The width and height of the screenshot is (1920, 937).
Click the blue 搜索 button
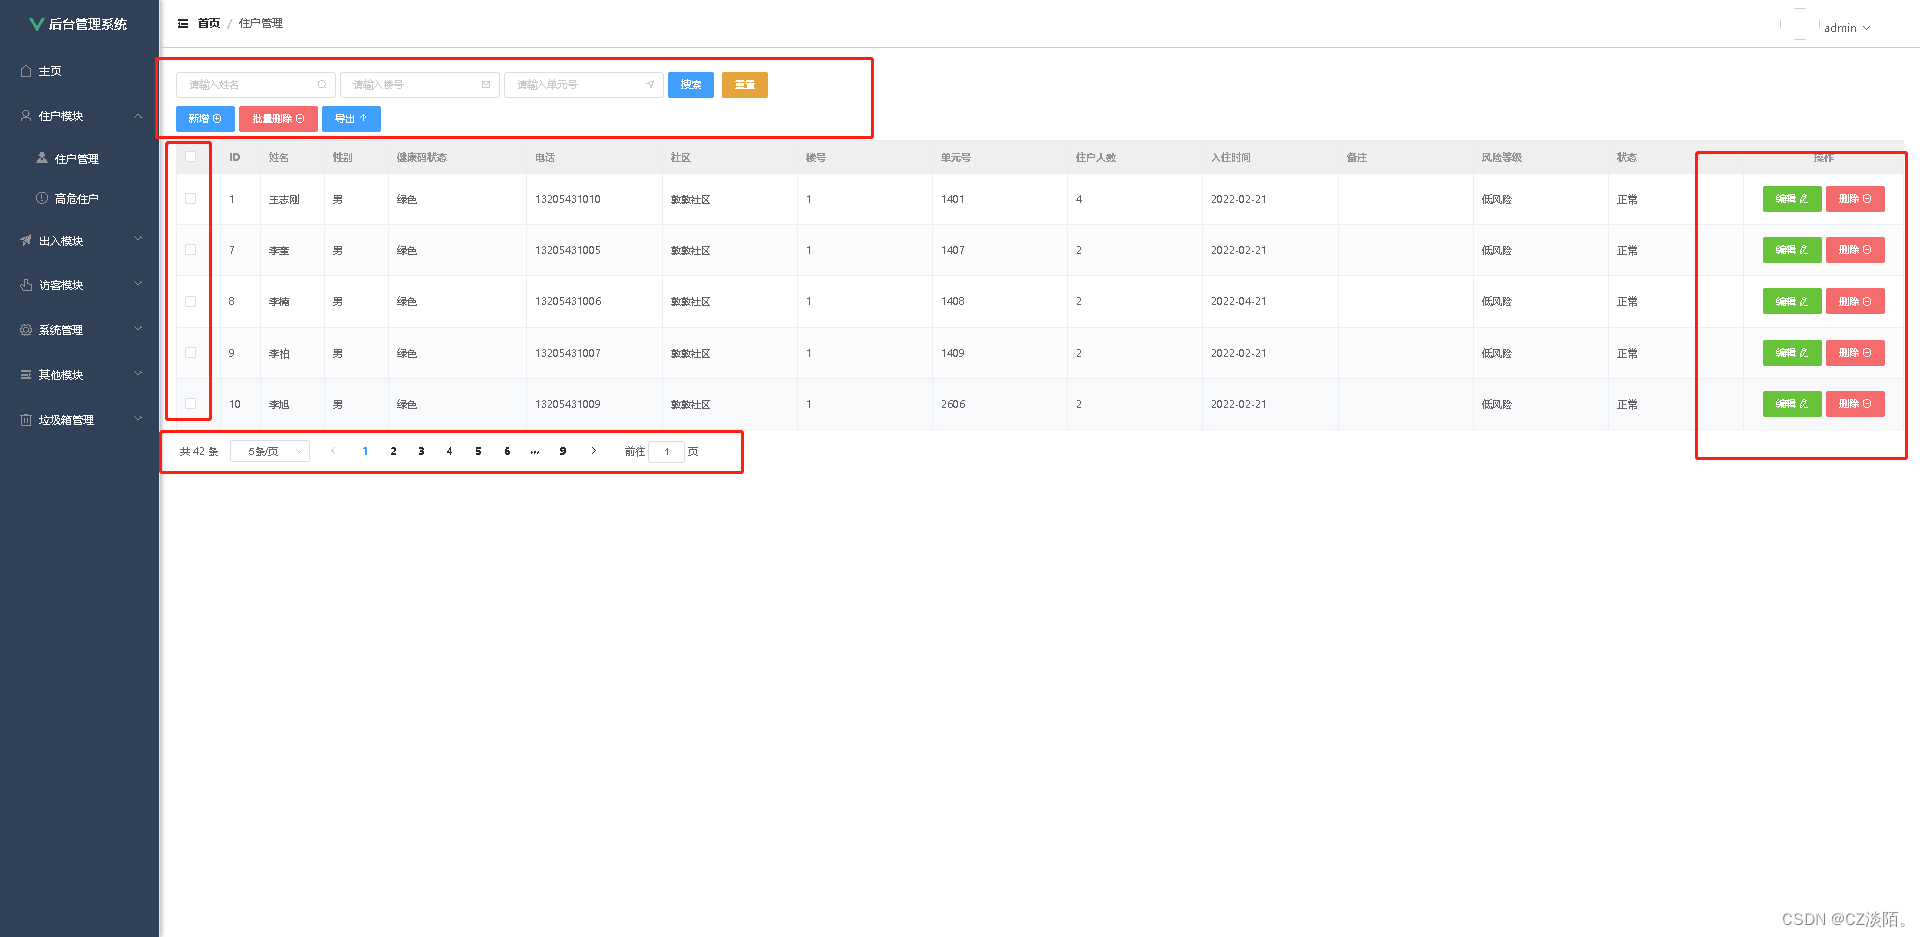click(691, 85)
